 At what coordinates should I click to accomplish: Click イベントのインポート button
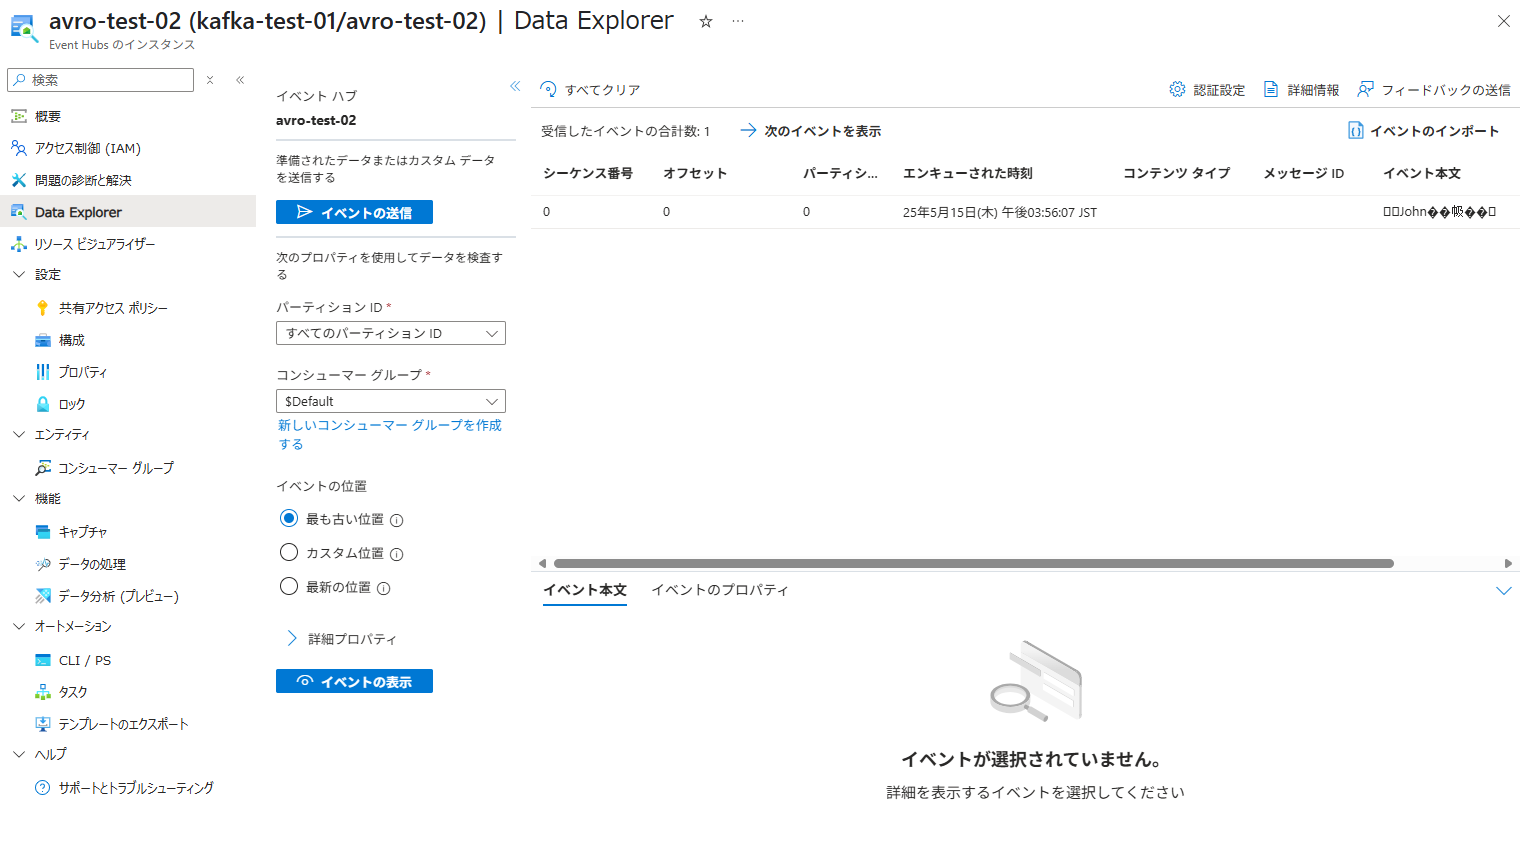click(x=1424, y=131)
